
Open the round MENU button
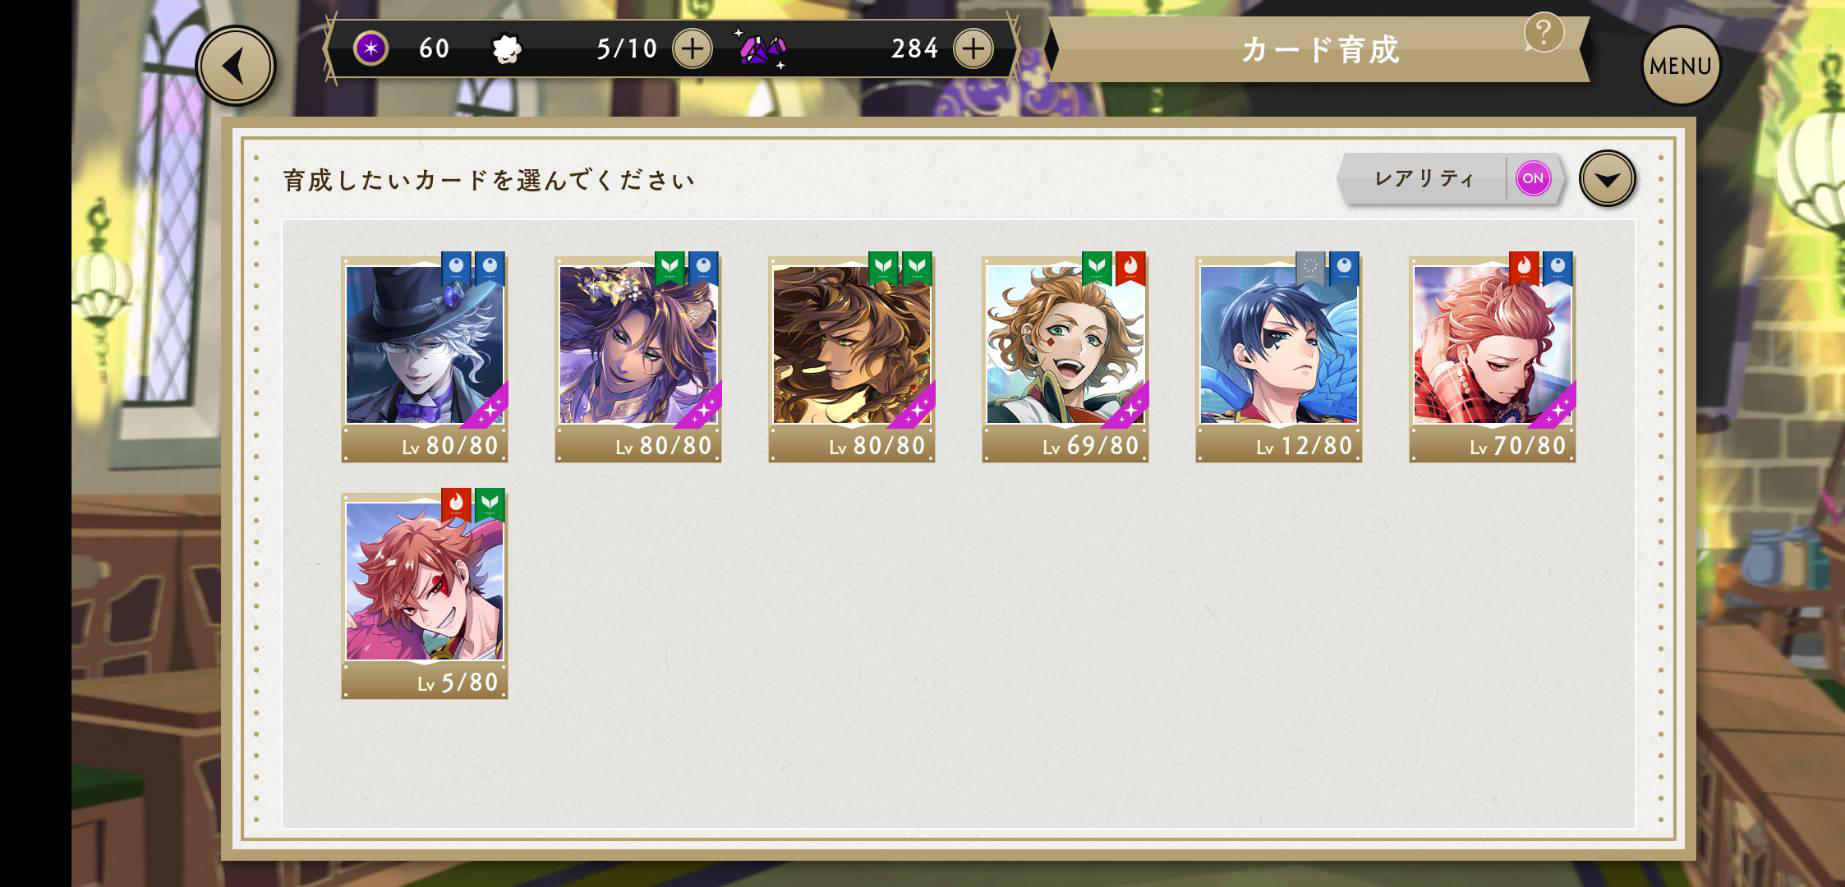tap(1680, 66)
